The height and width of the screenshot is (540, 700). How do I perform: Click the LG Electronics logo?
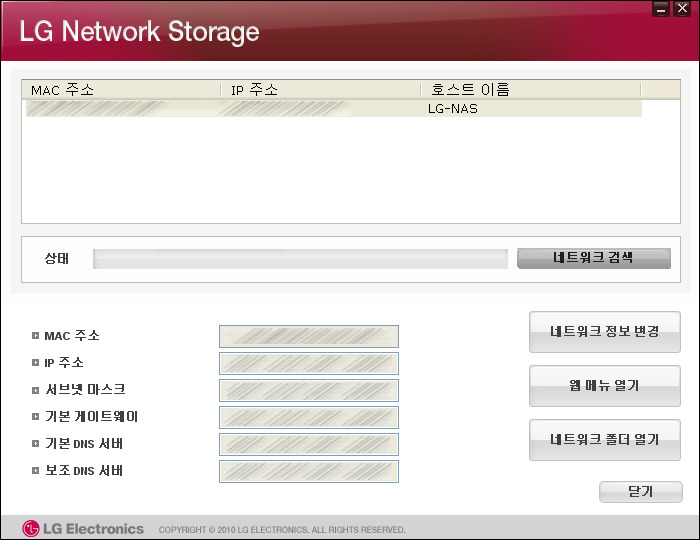(83, 529)
